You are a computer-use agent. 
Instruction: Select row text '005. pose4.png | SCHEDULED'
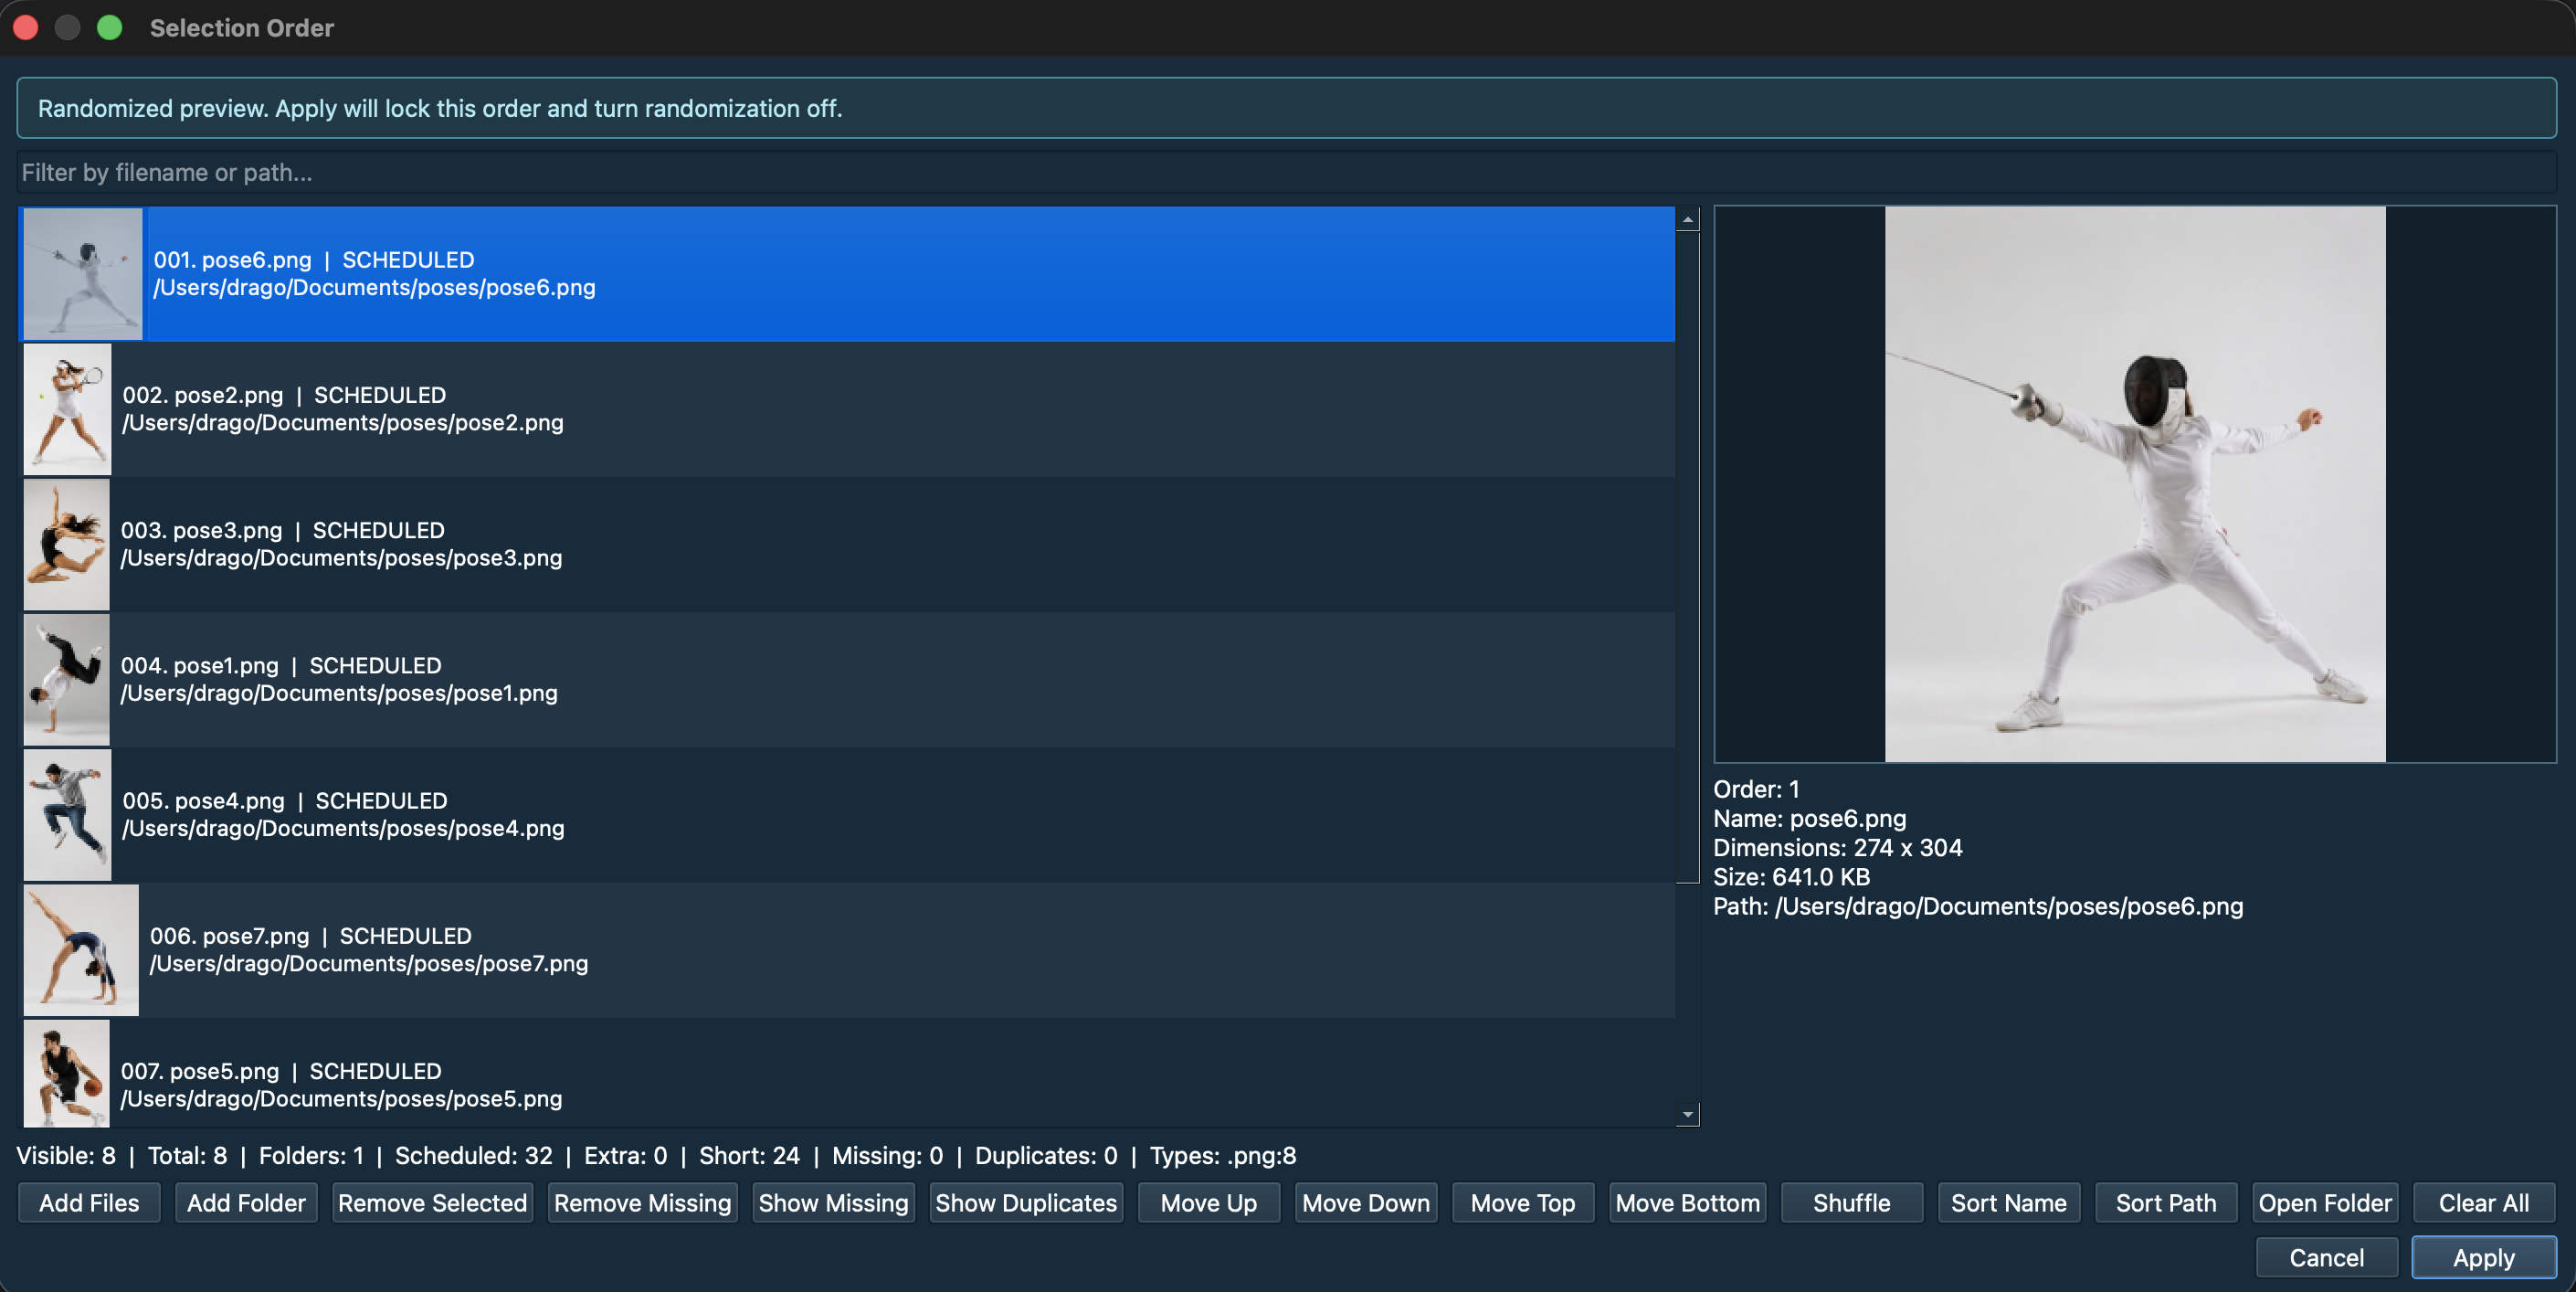[285, 800]
